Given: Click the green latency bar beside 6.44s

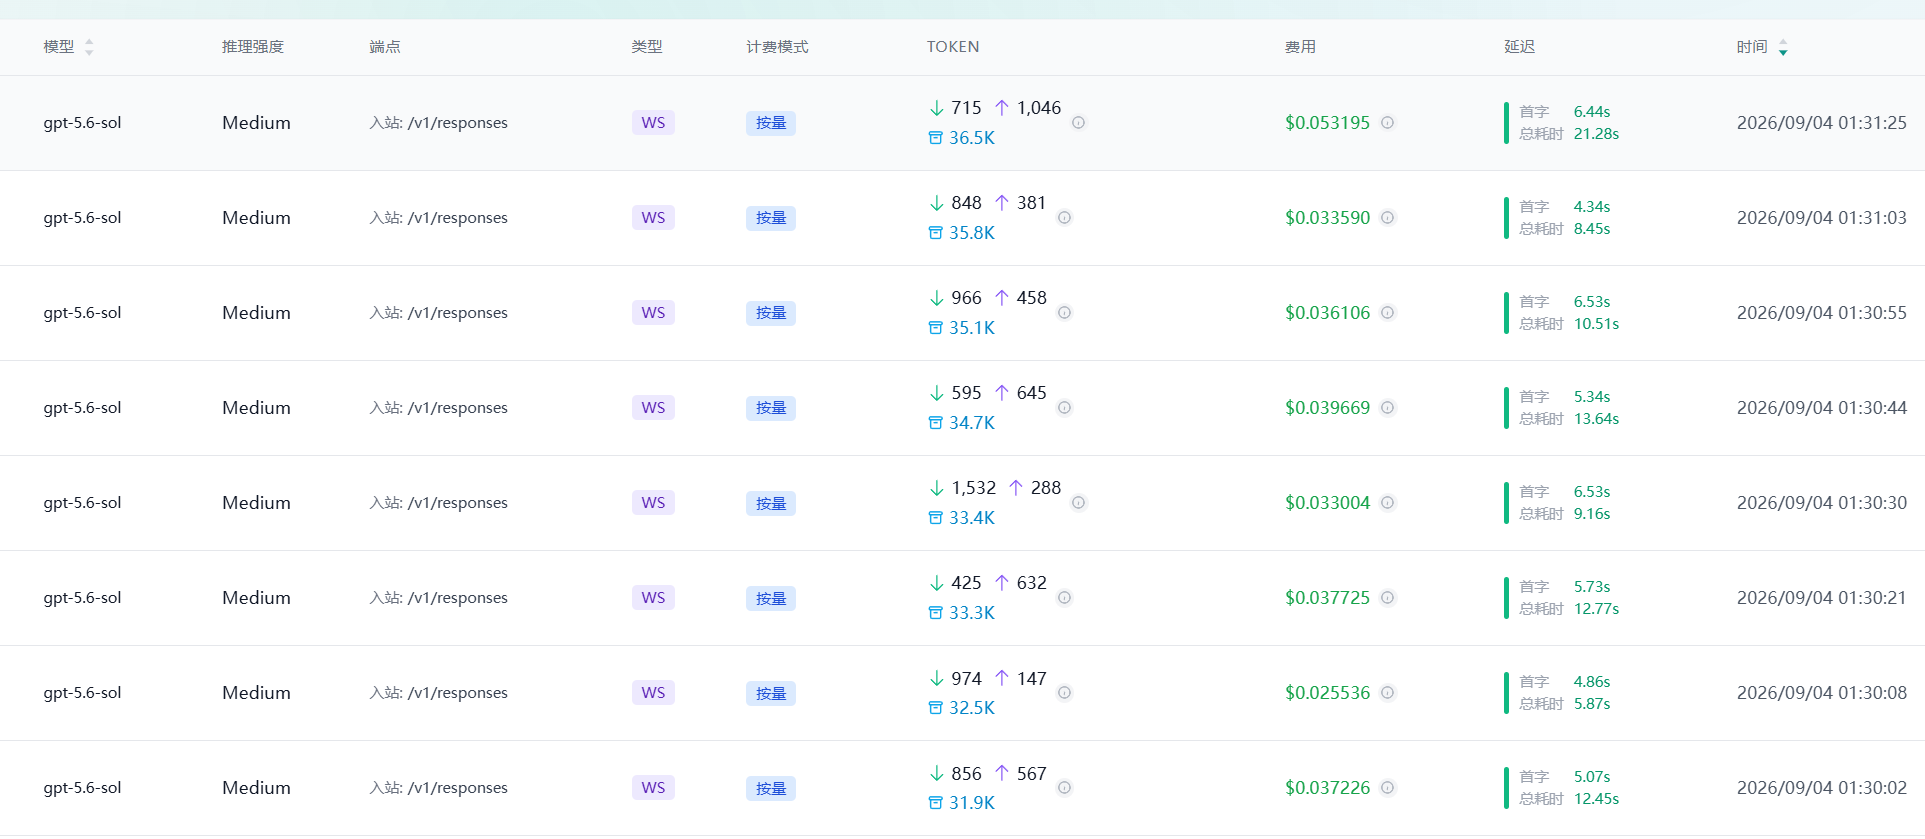Looking at the screenshot, I should (1506, 123).
